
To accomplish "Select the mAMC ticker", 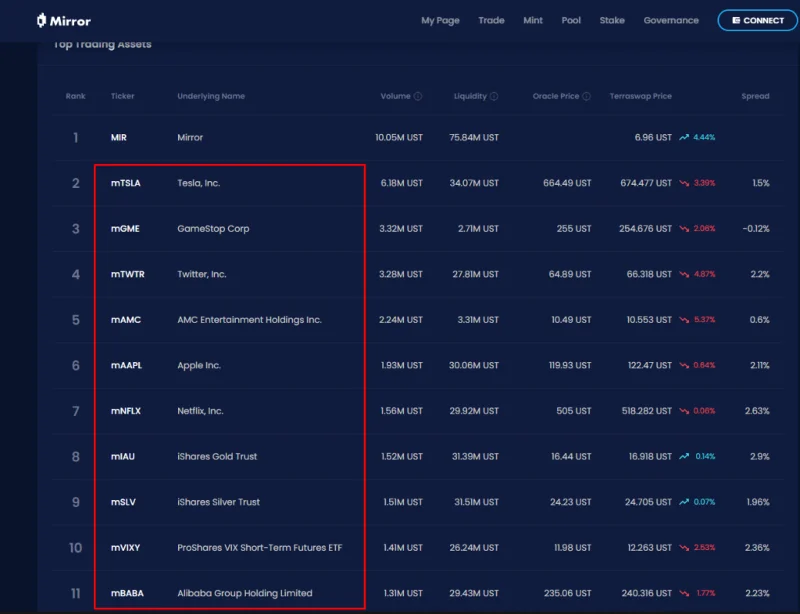I will [126, 320].
